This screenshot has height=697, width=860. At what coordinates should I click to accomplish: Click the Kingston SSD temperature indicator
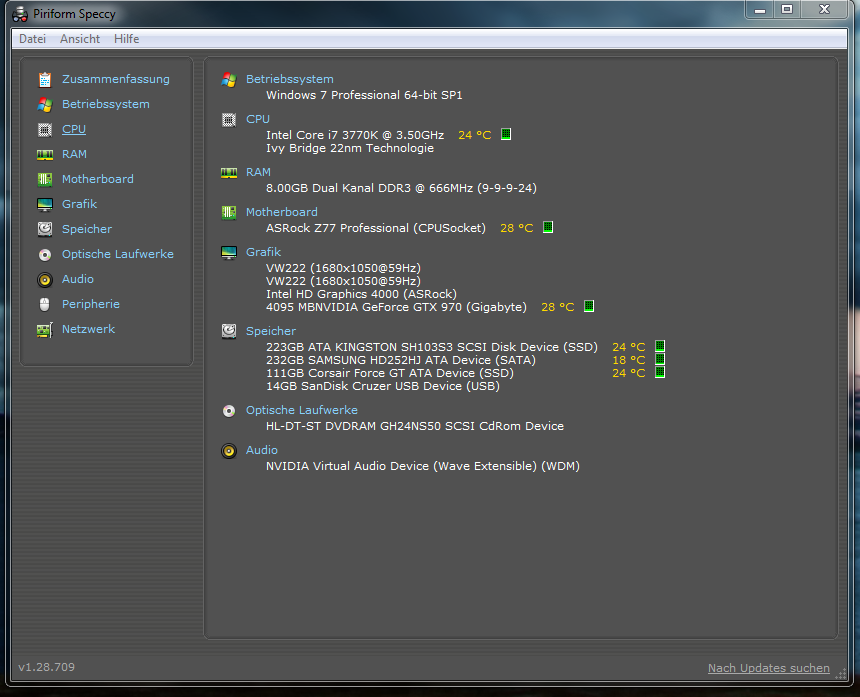click(x=660, y=346)
